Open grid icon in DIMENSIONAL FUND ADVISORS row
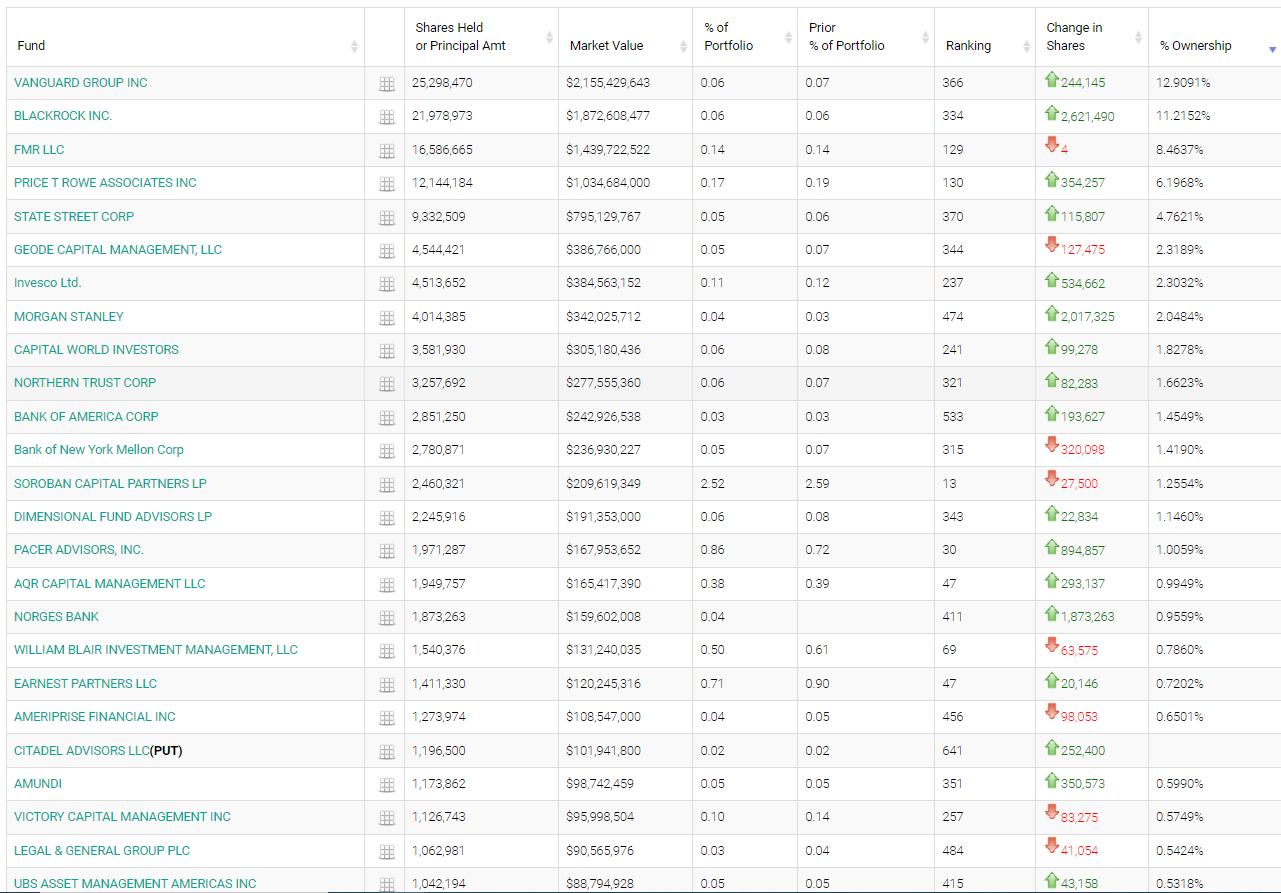The height and width of the screenshot is (893, 1281). (387, 518)
